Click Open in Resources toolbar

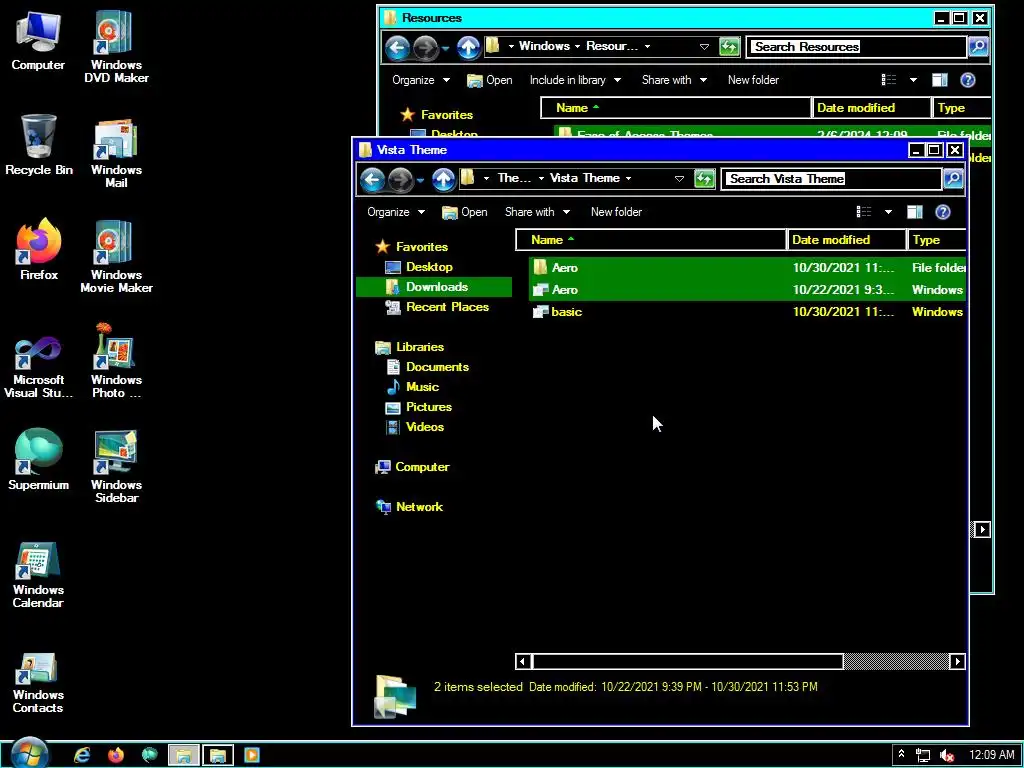tap(490, 80)
